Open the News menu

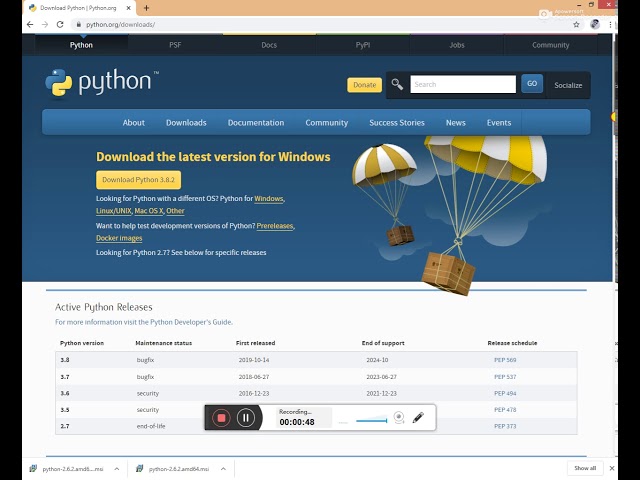[x=456, y=122]
